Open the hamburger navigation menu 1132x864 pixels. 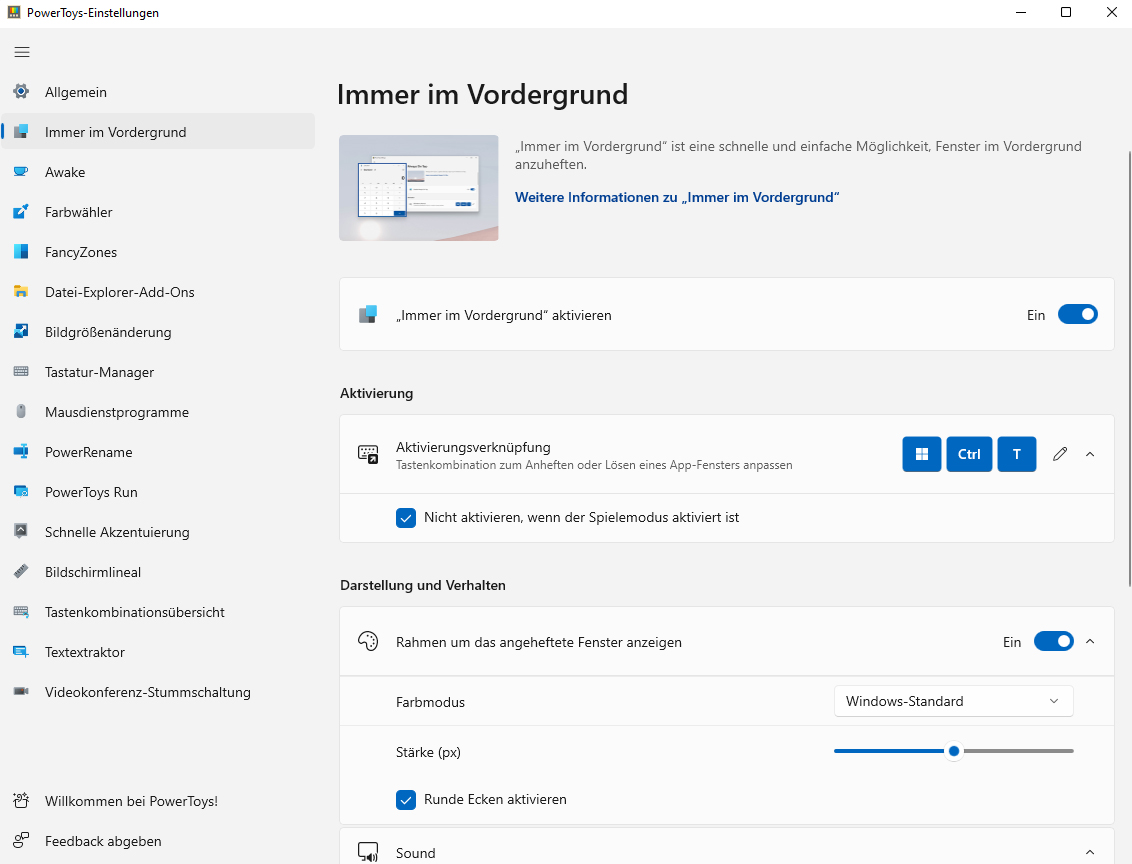coord(22,52)
